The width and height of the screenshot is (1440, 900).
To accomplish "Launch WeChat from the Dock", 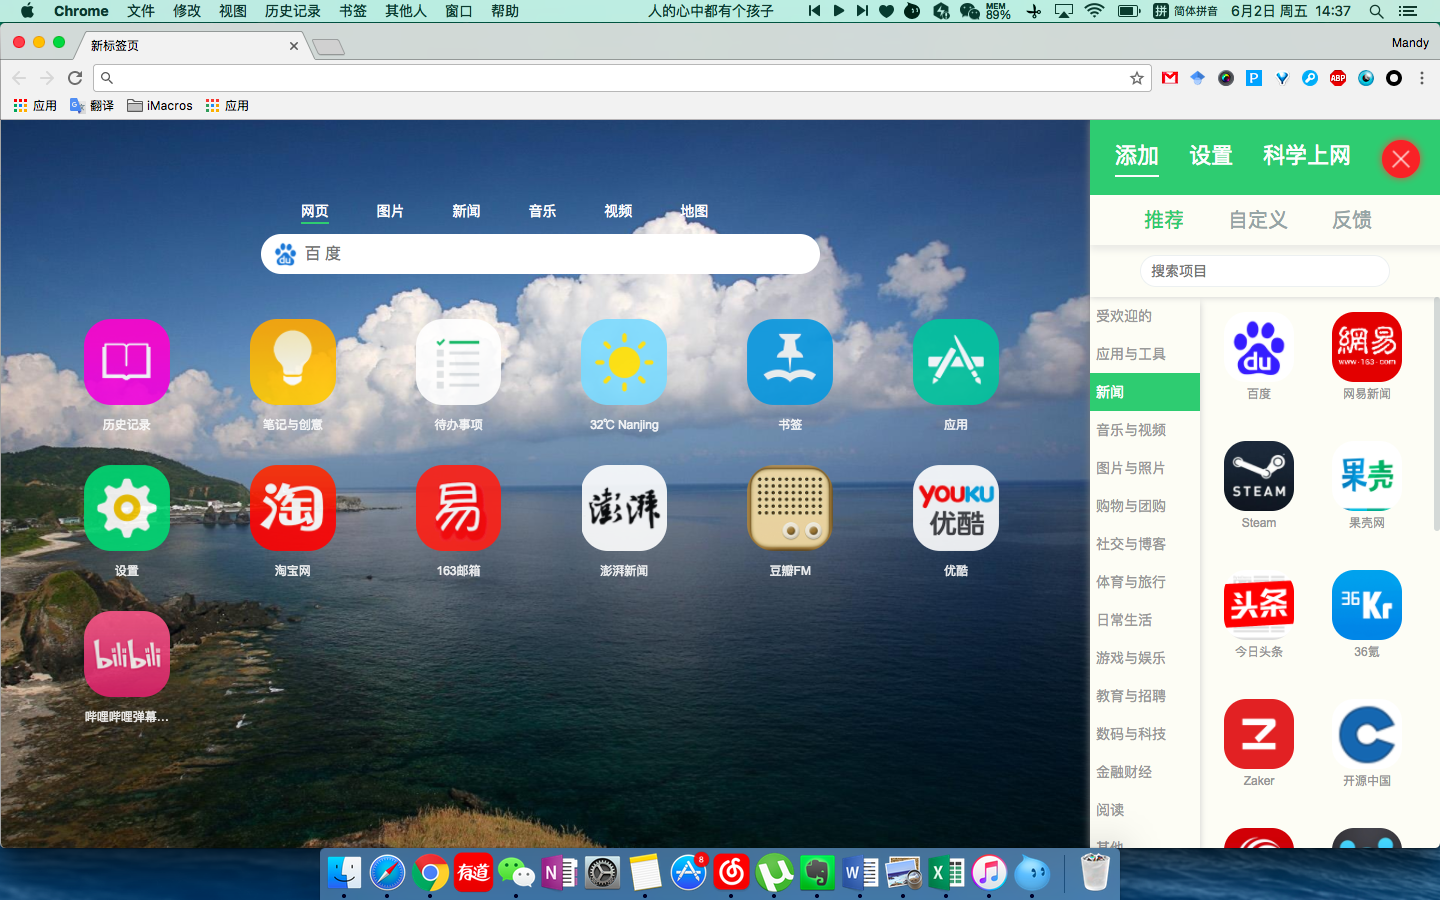I will tap(516, 873).
